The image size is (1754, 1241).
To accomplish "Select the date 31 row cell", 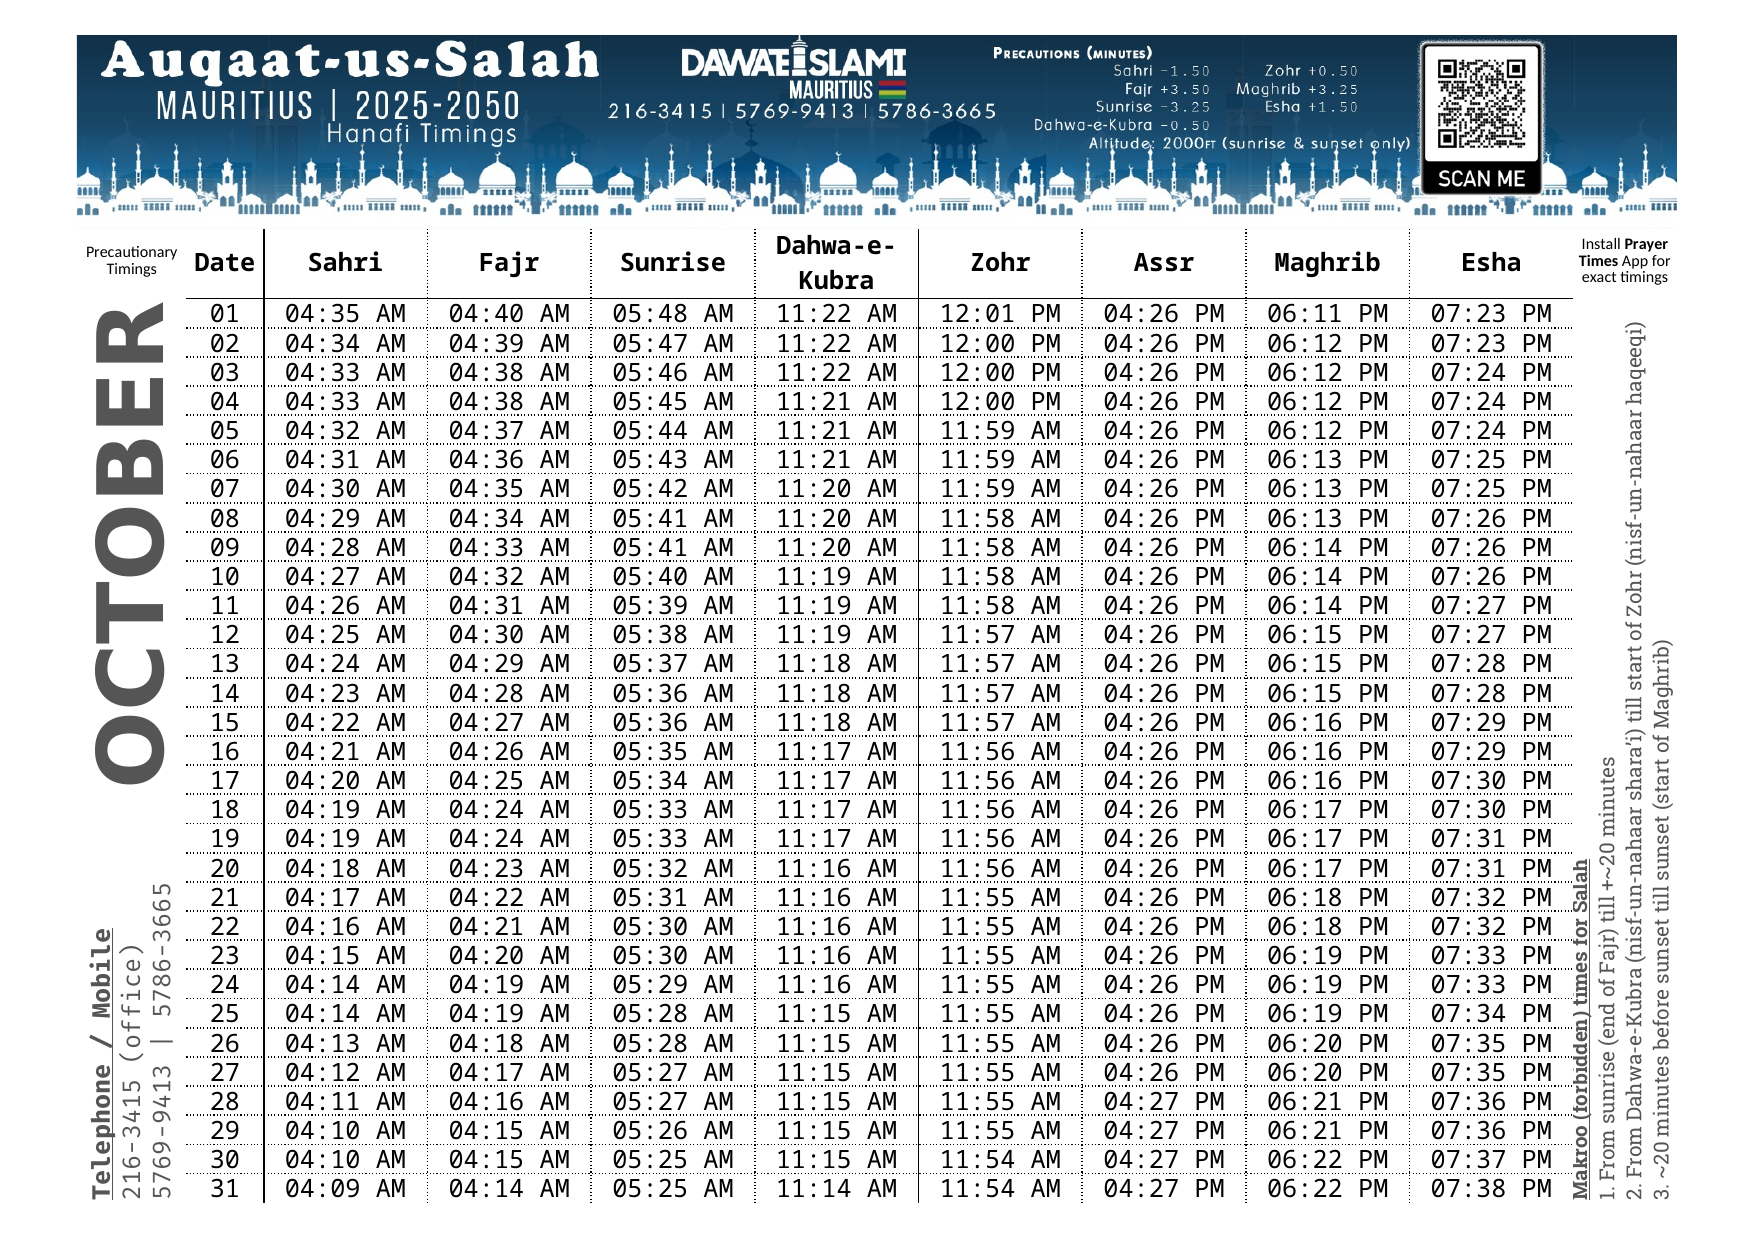I will pos(224,1189).
